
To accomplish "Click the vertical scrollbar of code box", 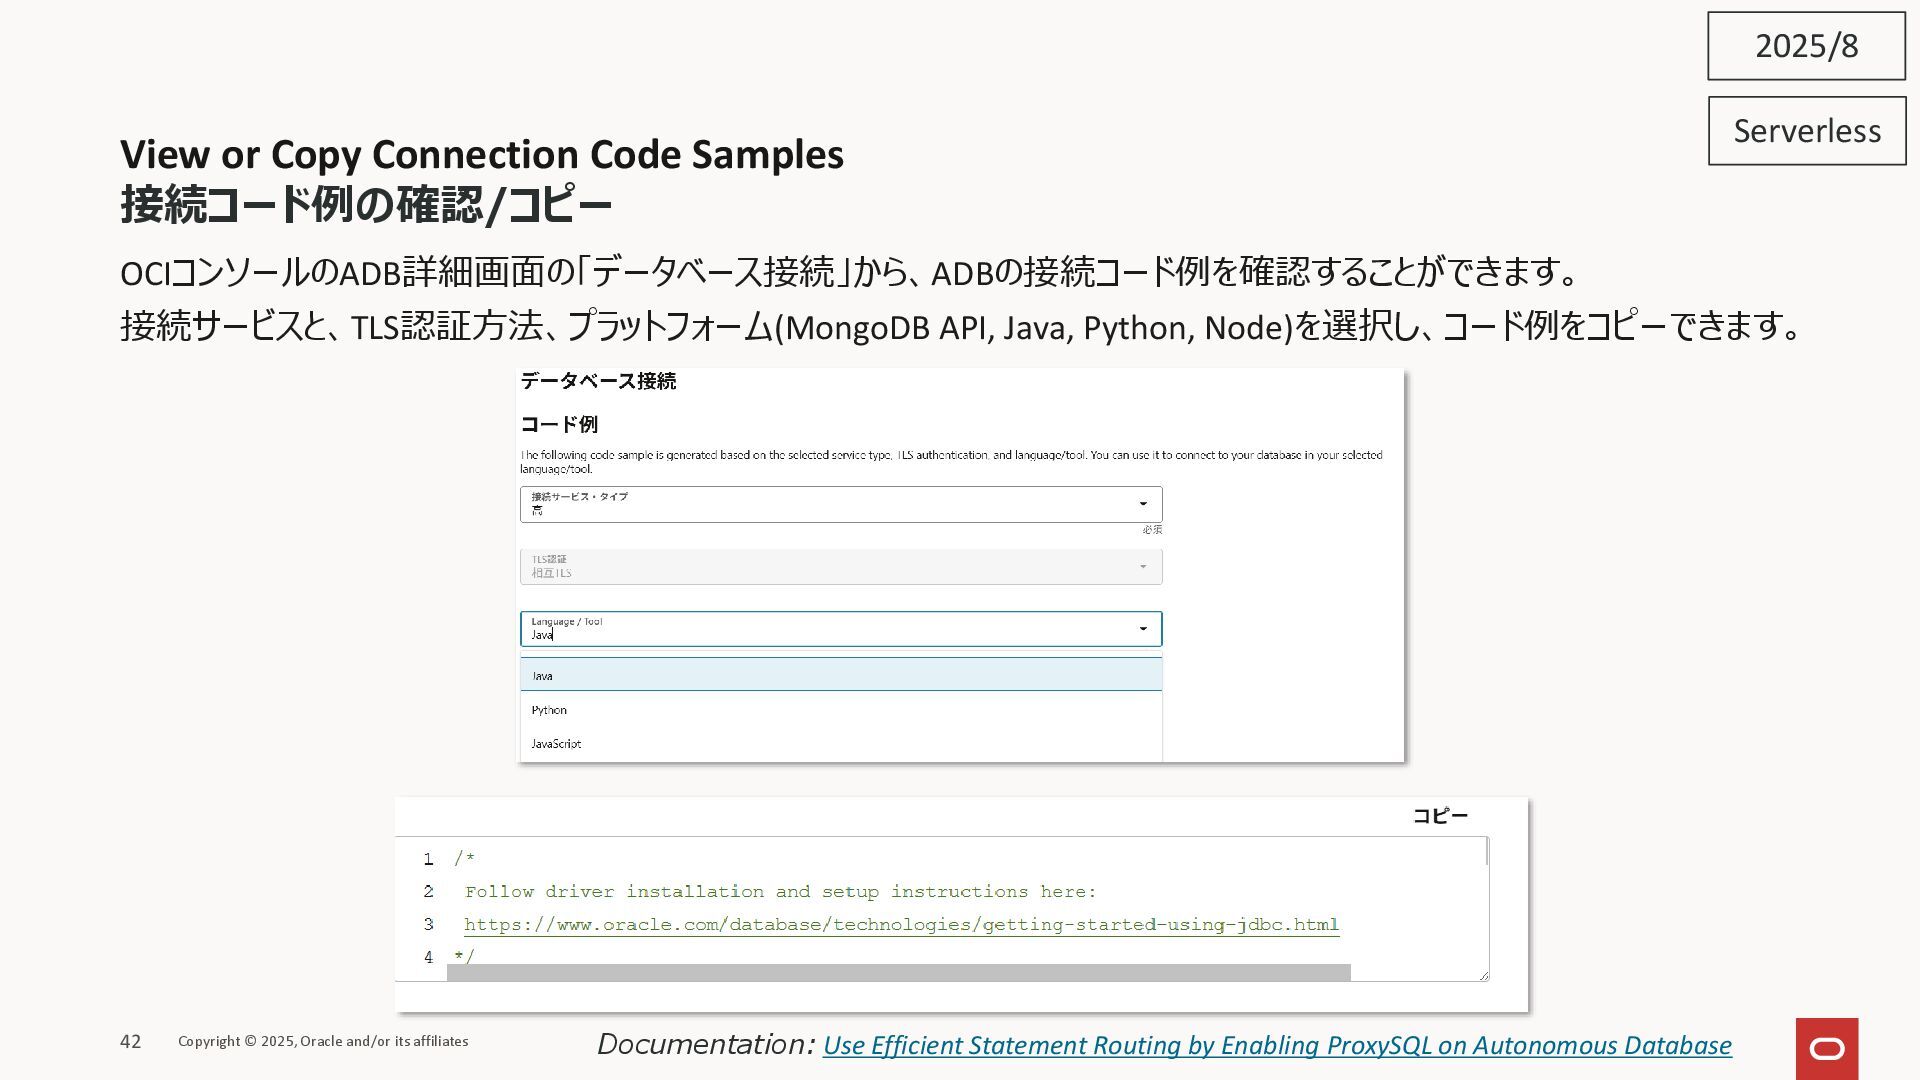I will click(1487, 852).
